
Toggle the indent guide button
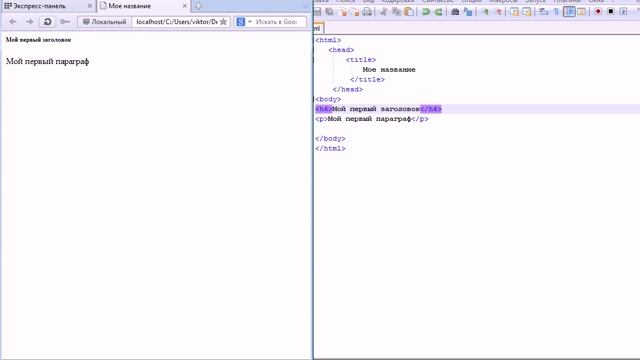(x=569, y=12)
